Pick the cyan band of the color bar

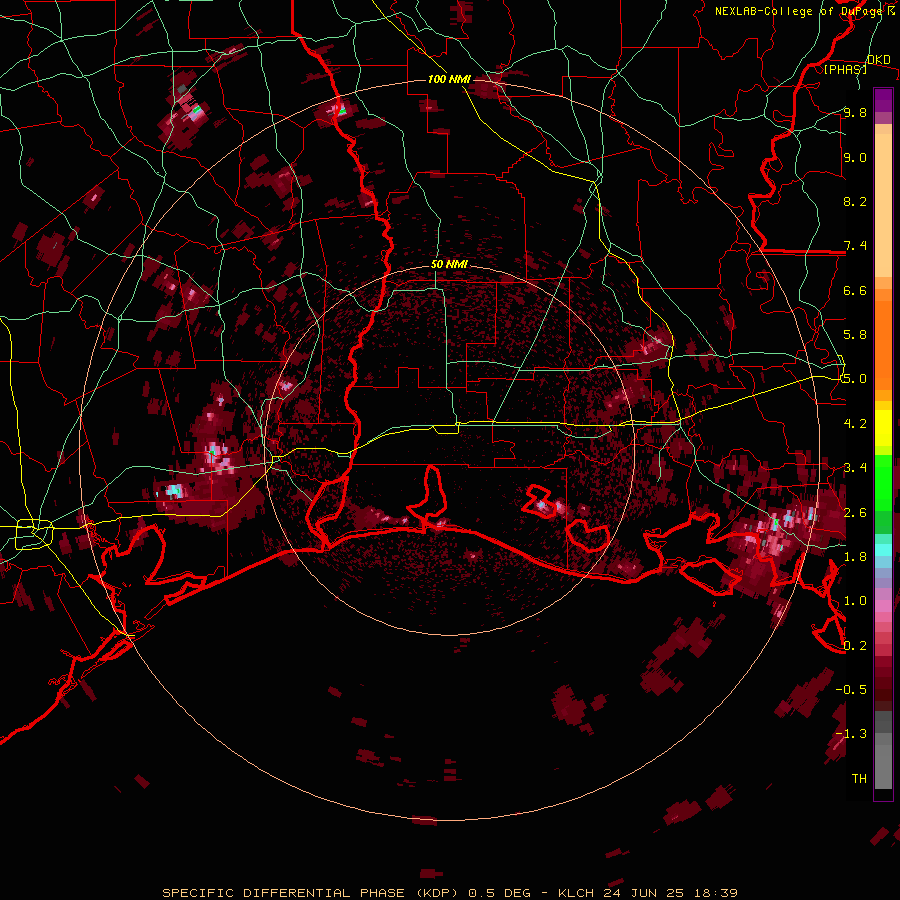click(883, 550)
